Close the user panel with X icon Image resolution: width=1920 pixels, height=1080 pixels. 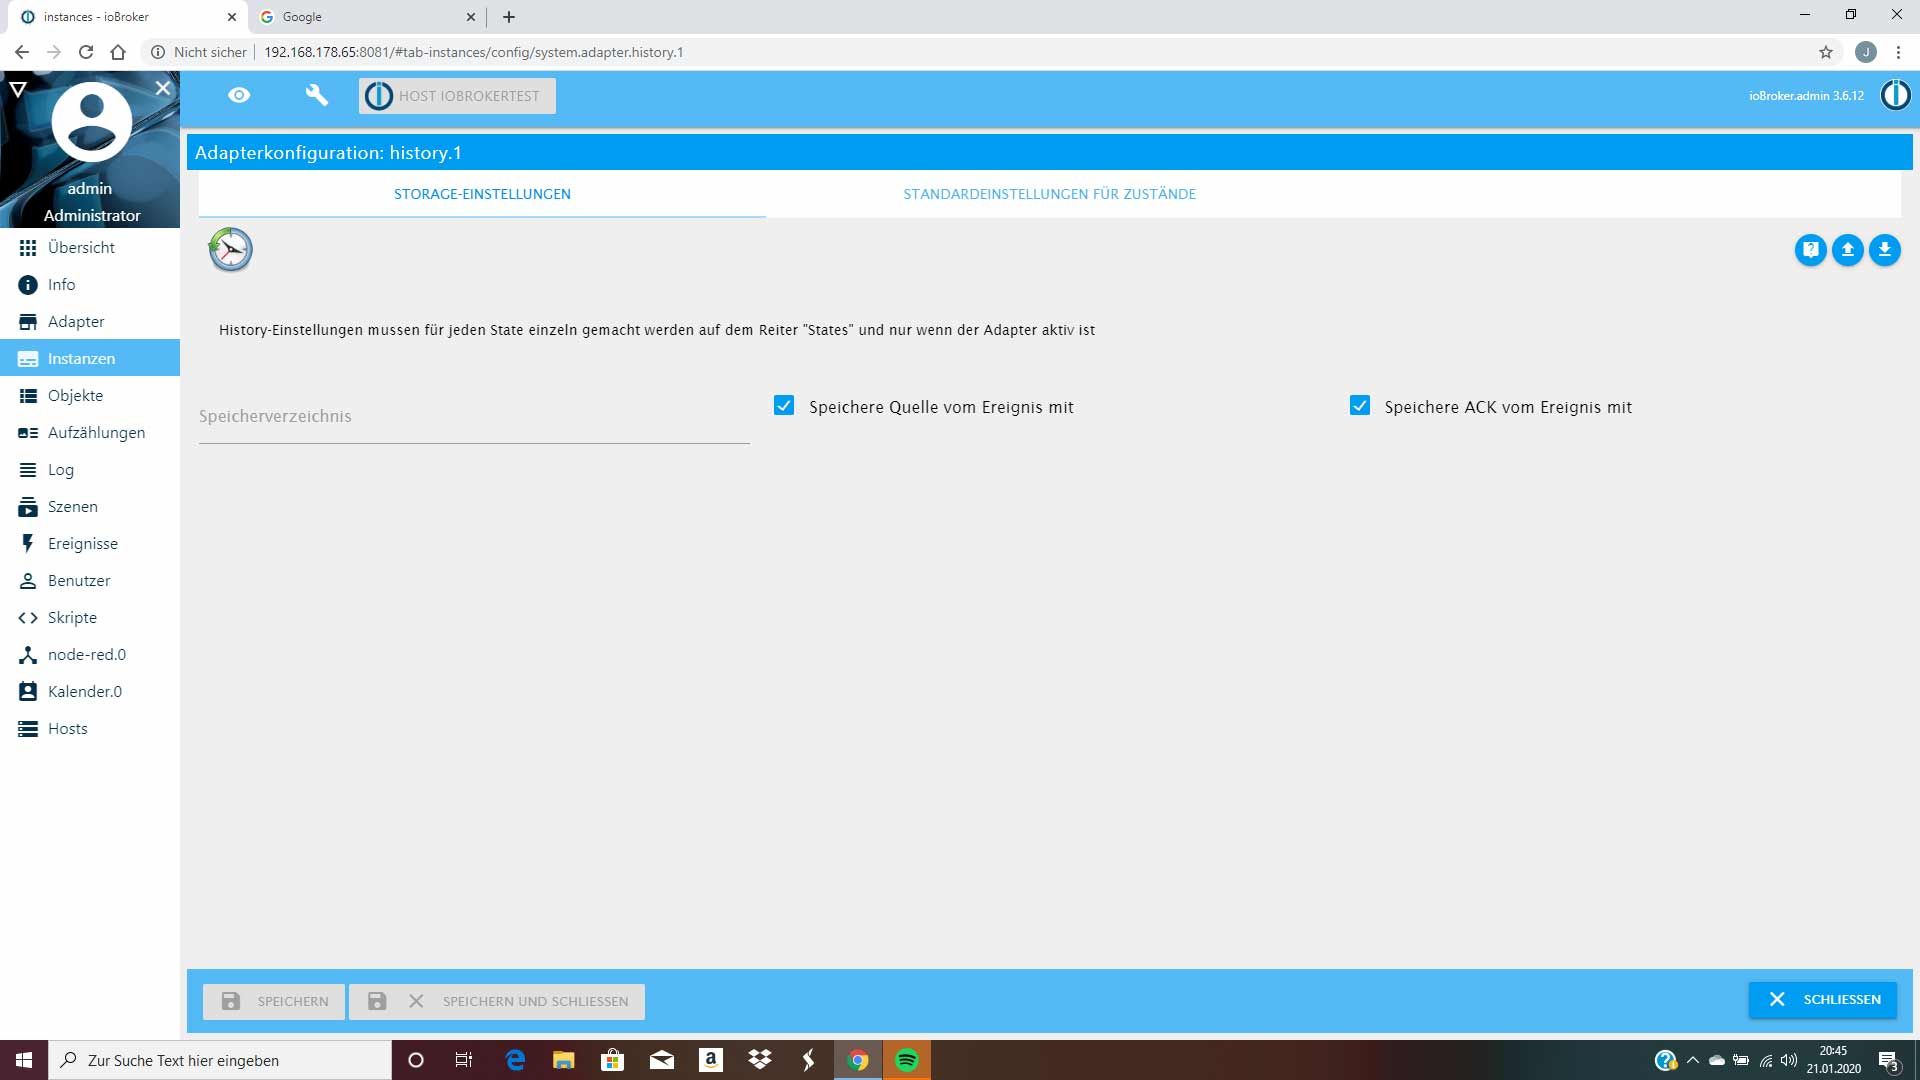pos(163,88)
